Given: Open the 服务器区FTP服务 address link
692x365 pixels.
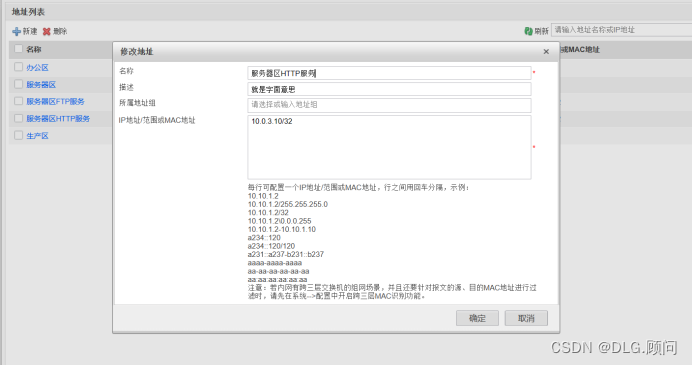Looking at the screenshot, I should point(55,102).
